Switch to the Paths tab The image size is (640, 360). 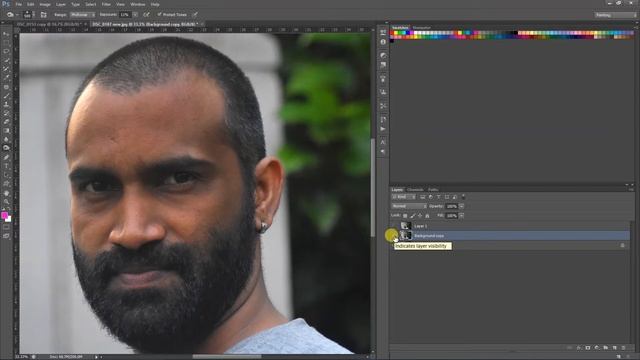[433, 190]
